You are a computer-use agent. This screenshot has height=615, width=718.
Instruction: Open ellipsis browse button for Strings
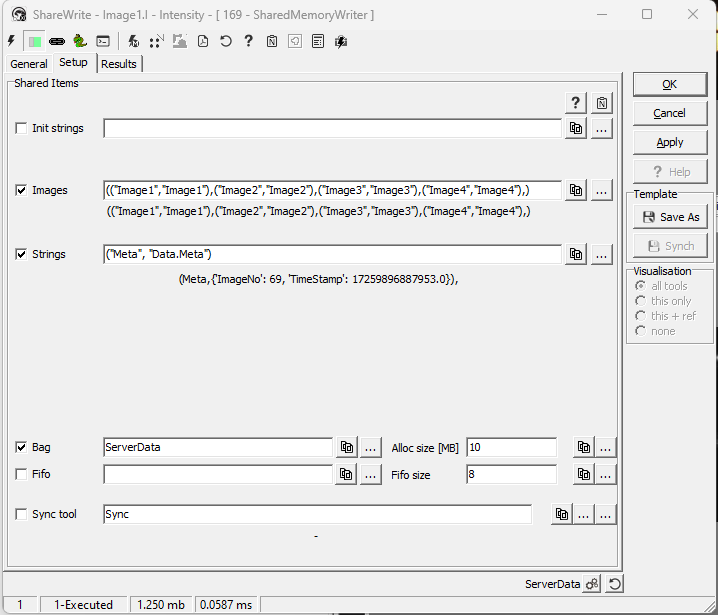point(602,254)
